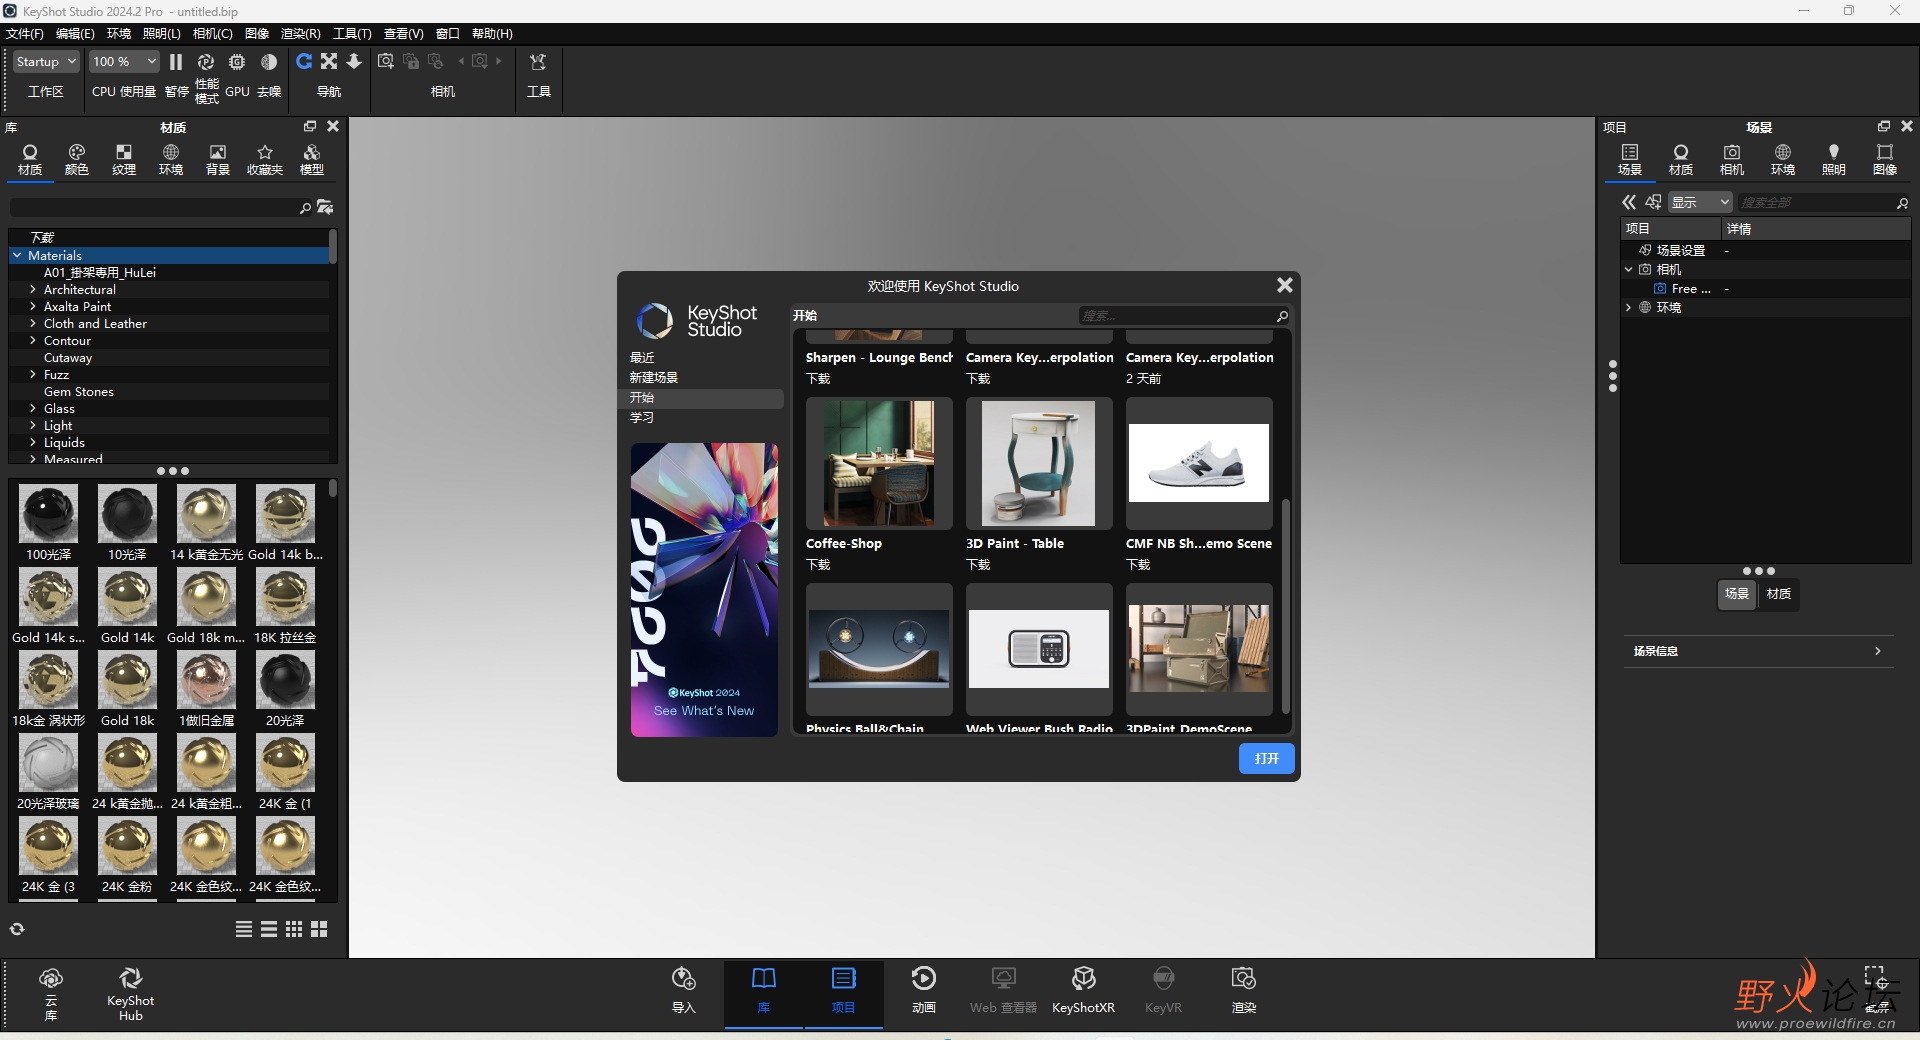Open KeyShotXR wizard
The image size is (1920, 1040).
[x=1084, y=991]
